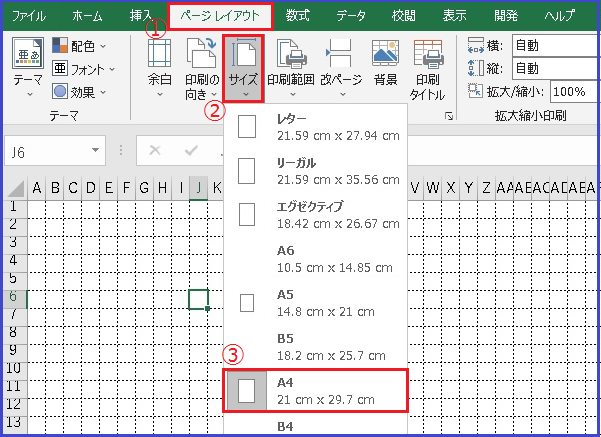
Task: Choose A5 paper size option
Action: tap(315, 303)
